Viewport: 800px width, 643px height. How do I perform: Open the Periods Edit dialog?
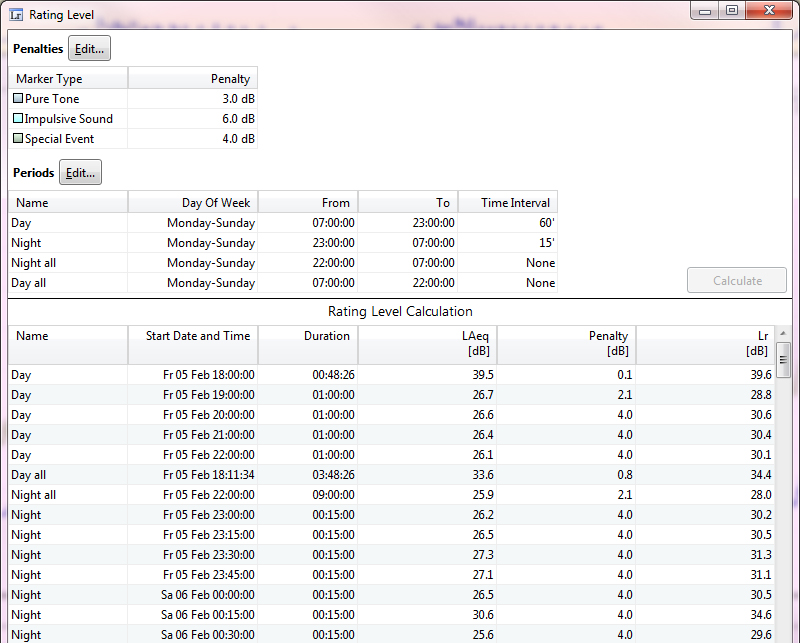pyautogui.click(x=80, y=173)
